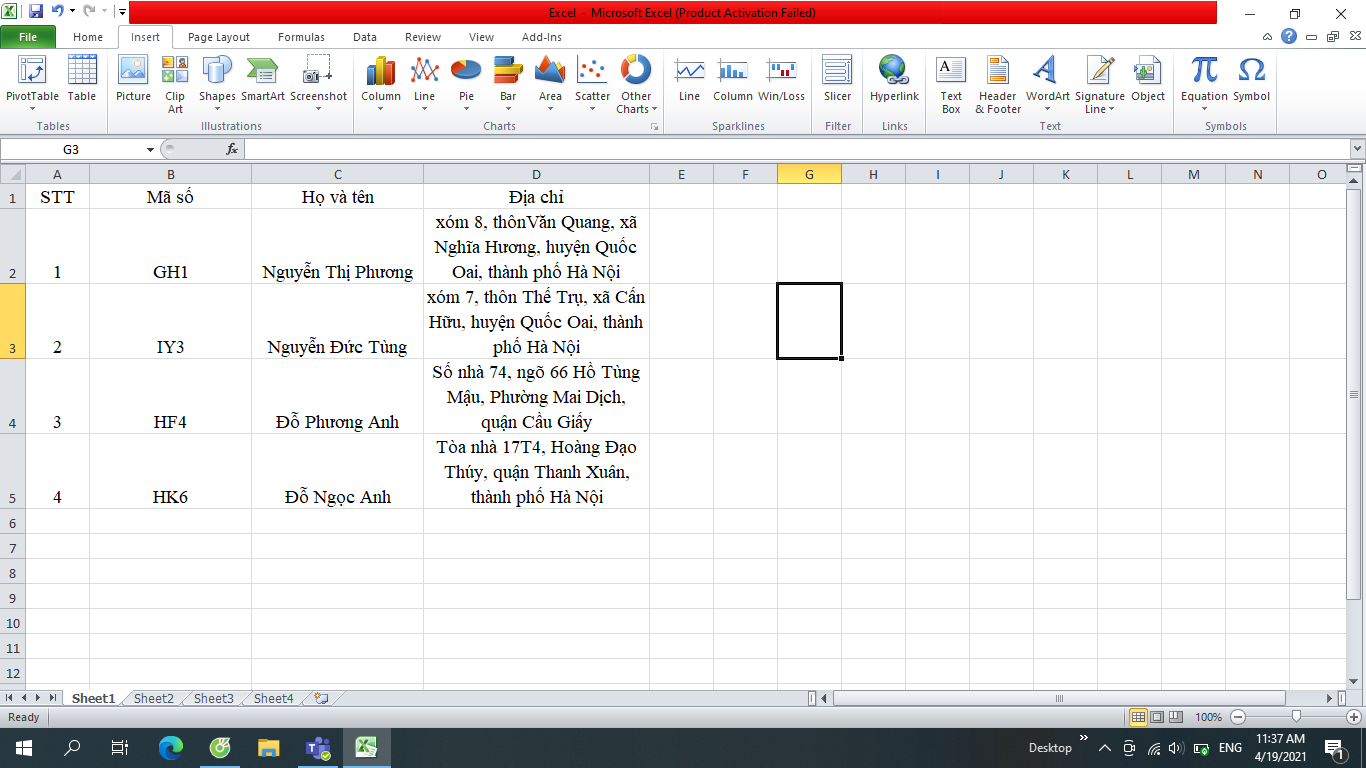This screenshot has height=768, width=1366.
Task: Click the 100% zoom level
Action: [x=1209, y=717]
